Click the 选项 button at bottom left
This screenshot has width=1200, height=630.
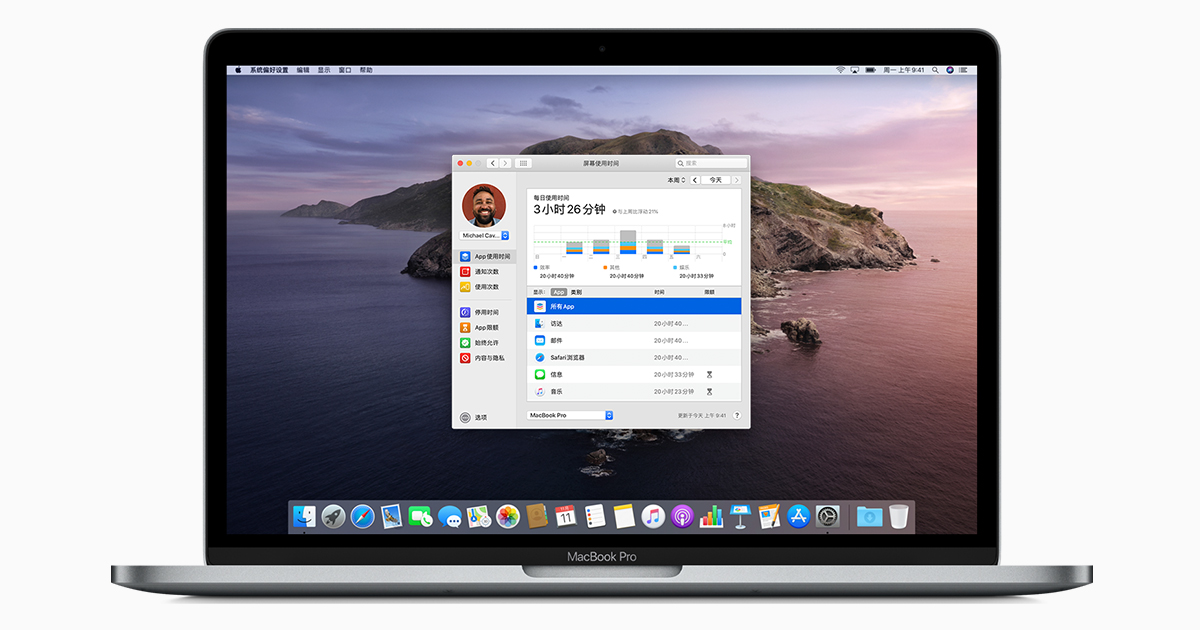pyautogui.click(x=473, y=418)
